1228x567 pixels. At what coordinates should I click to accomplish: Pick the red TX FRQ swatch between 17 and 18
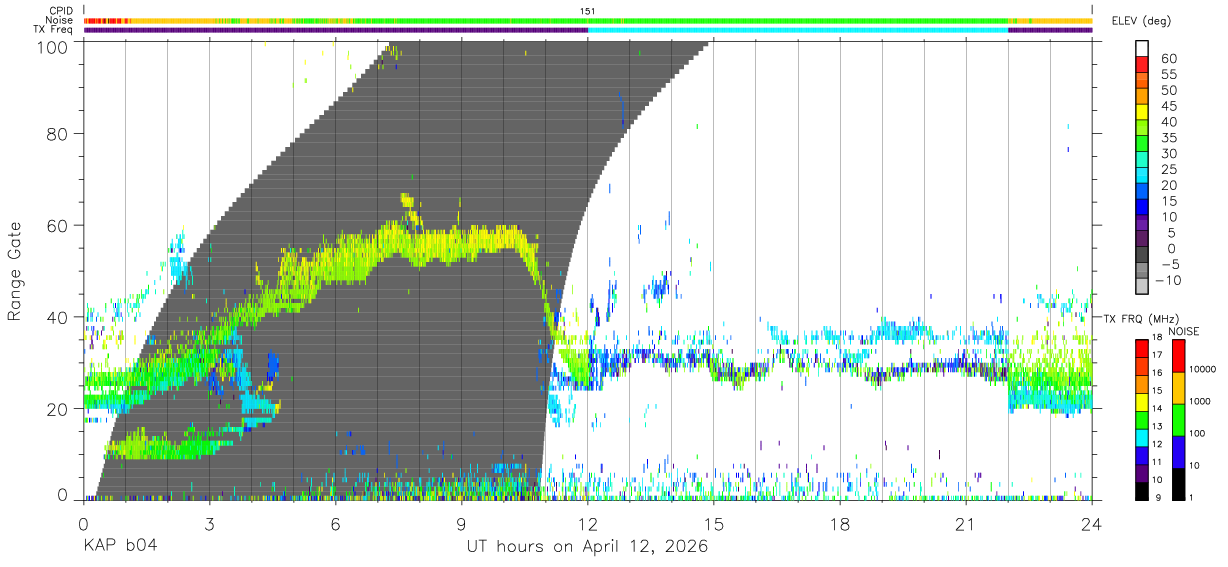click(x=1142, y=347)
